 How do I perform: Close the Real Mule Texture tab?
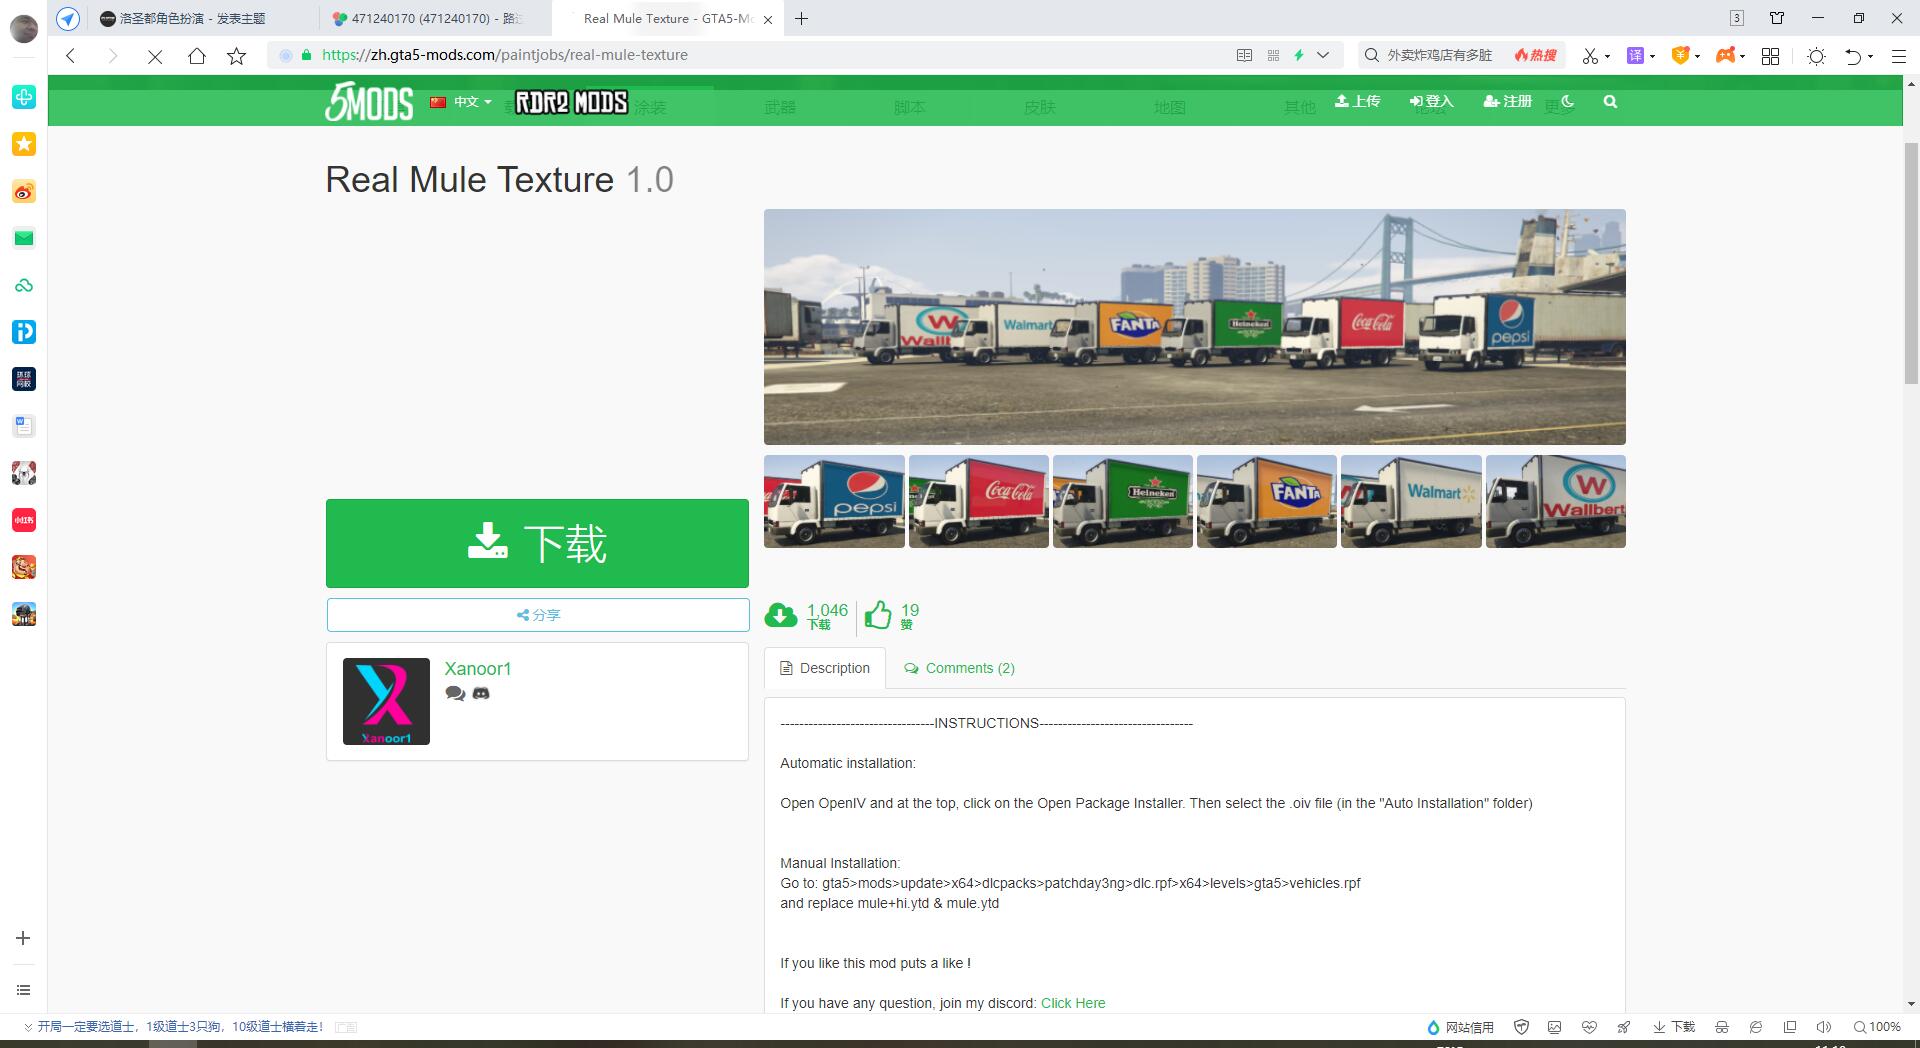pos(768,19)
